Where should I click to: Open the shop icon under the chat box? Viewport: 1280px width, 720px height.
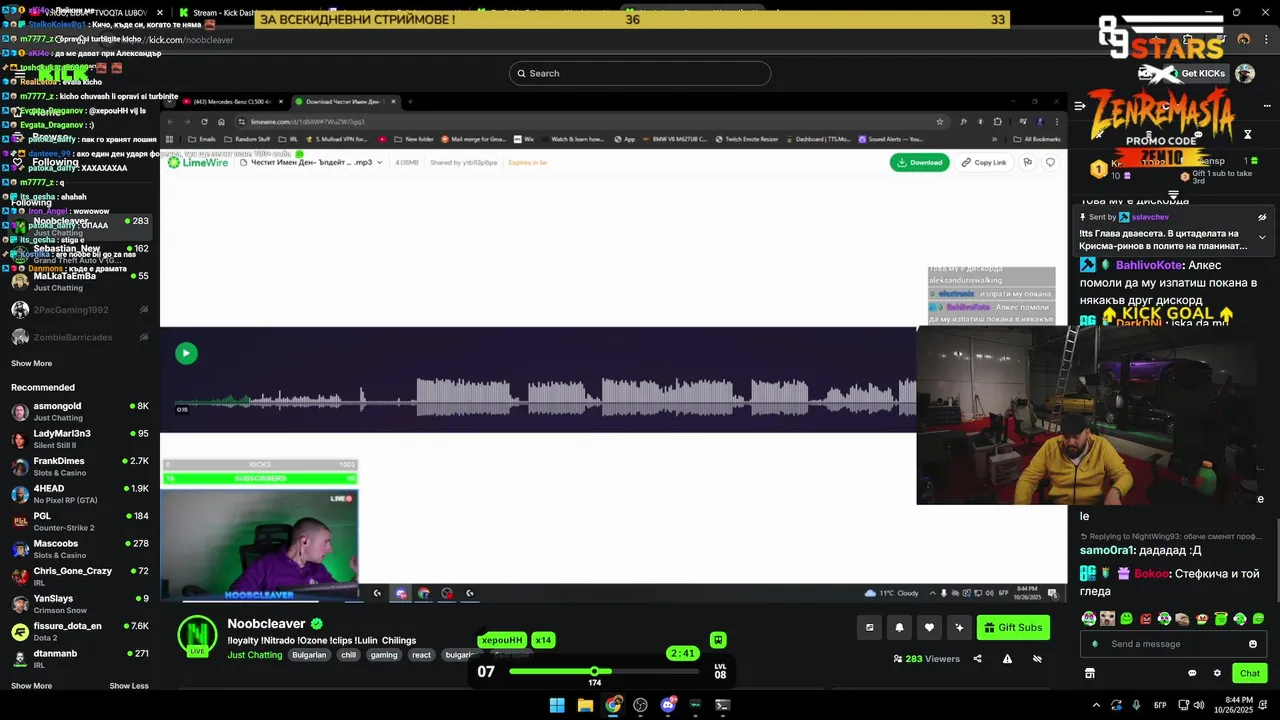[1090, 673]
